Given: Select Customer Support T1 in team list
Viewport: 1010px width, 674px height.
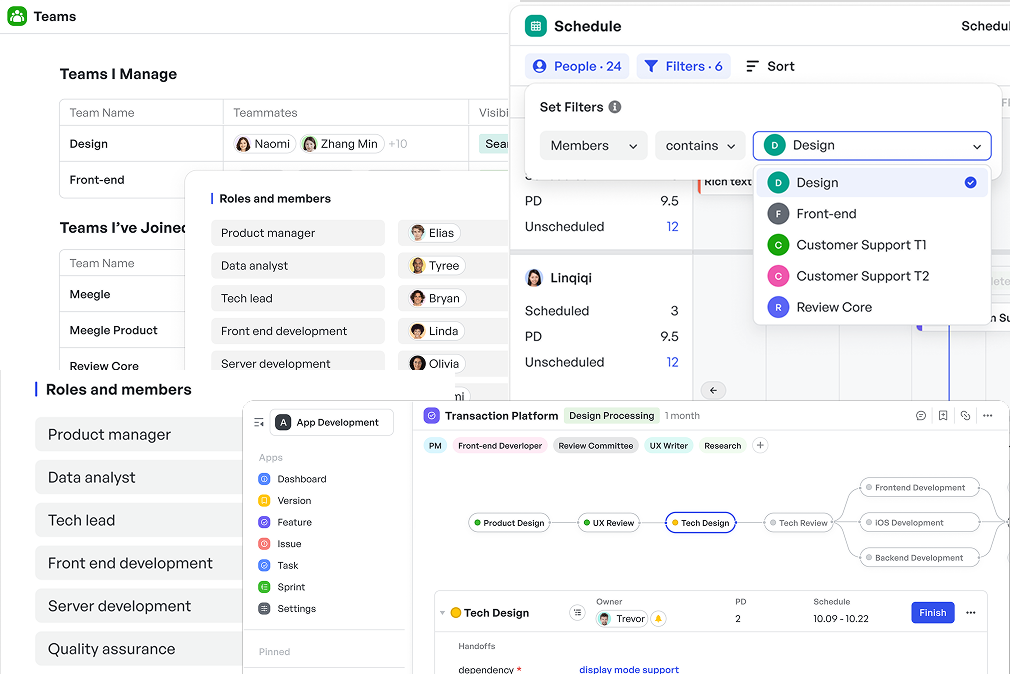Looking at the screenshot, I should coord(861,245).
